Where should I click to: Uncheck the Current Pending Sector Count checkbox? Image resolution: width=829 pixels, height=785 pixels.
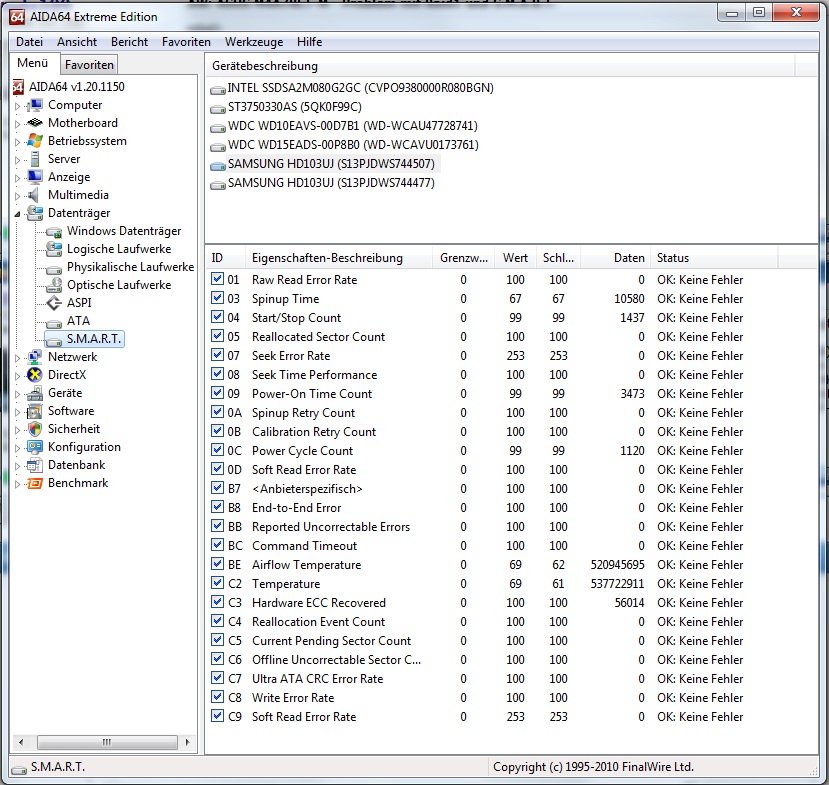coord(217,640)
